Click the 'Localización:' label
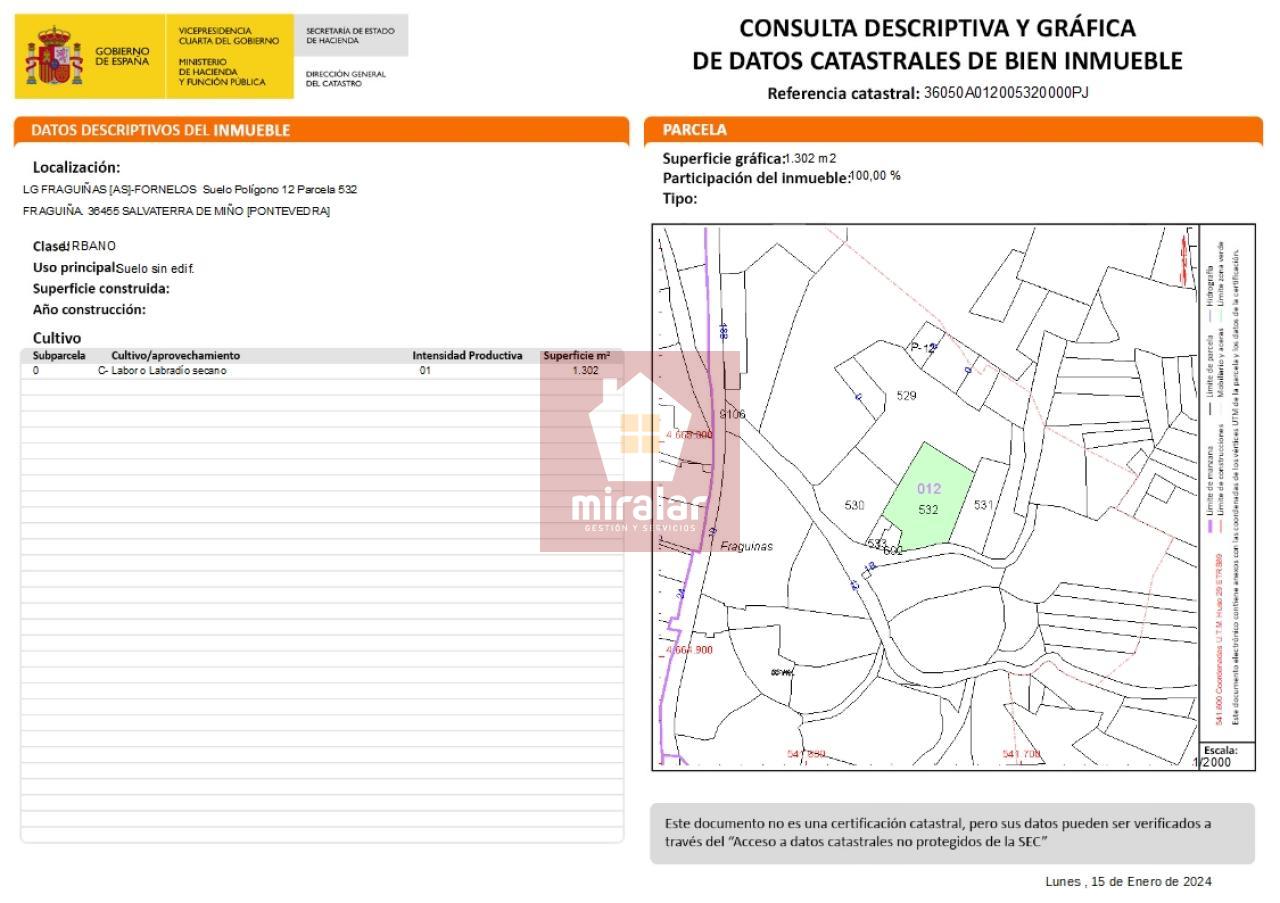The image size is (1280, 903). click(76, 167)
